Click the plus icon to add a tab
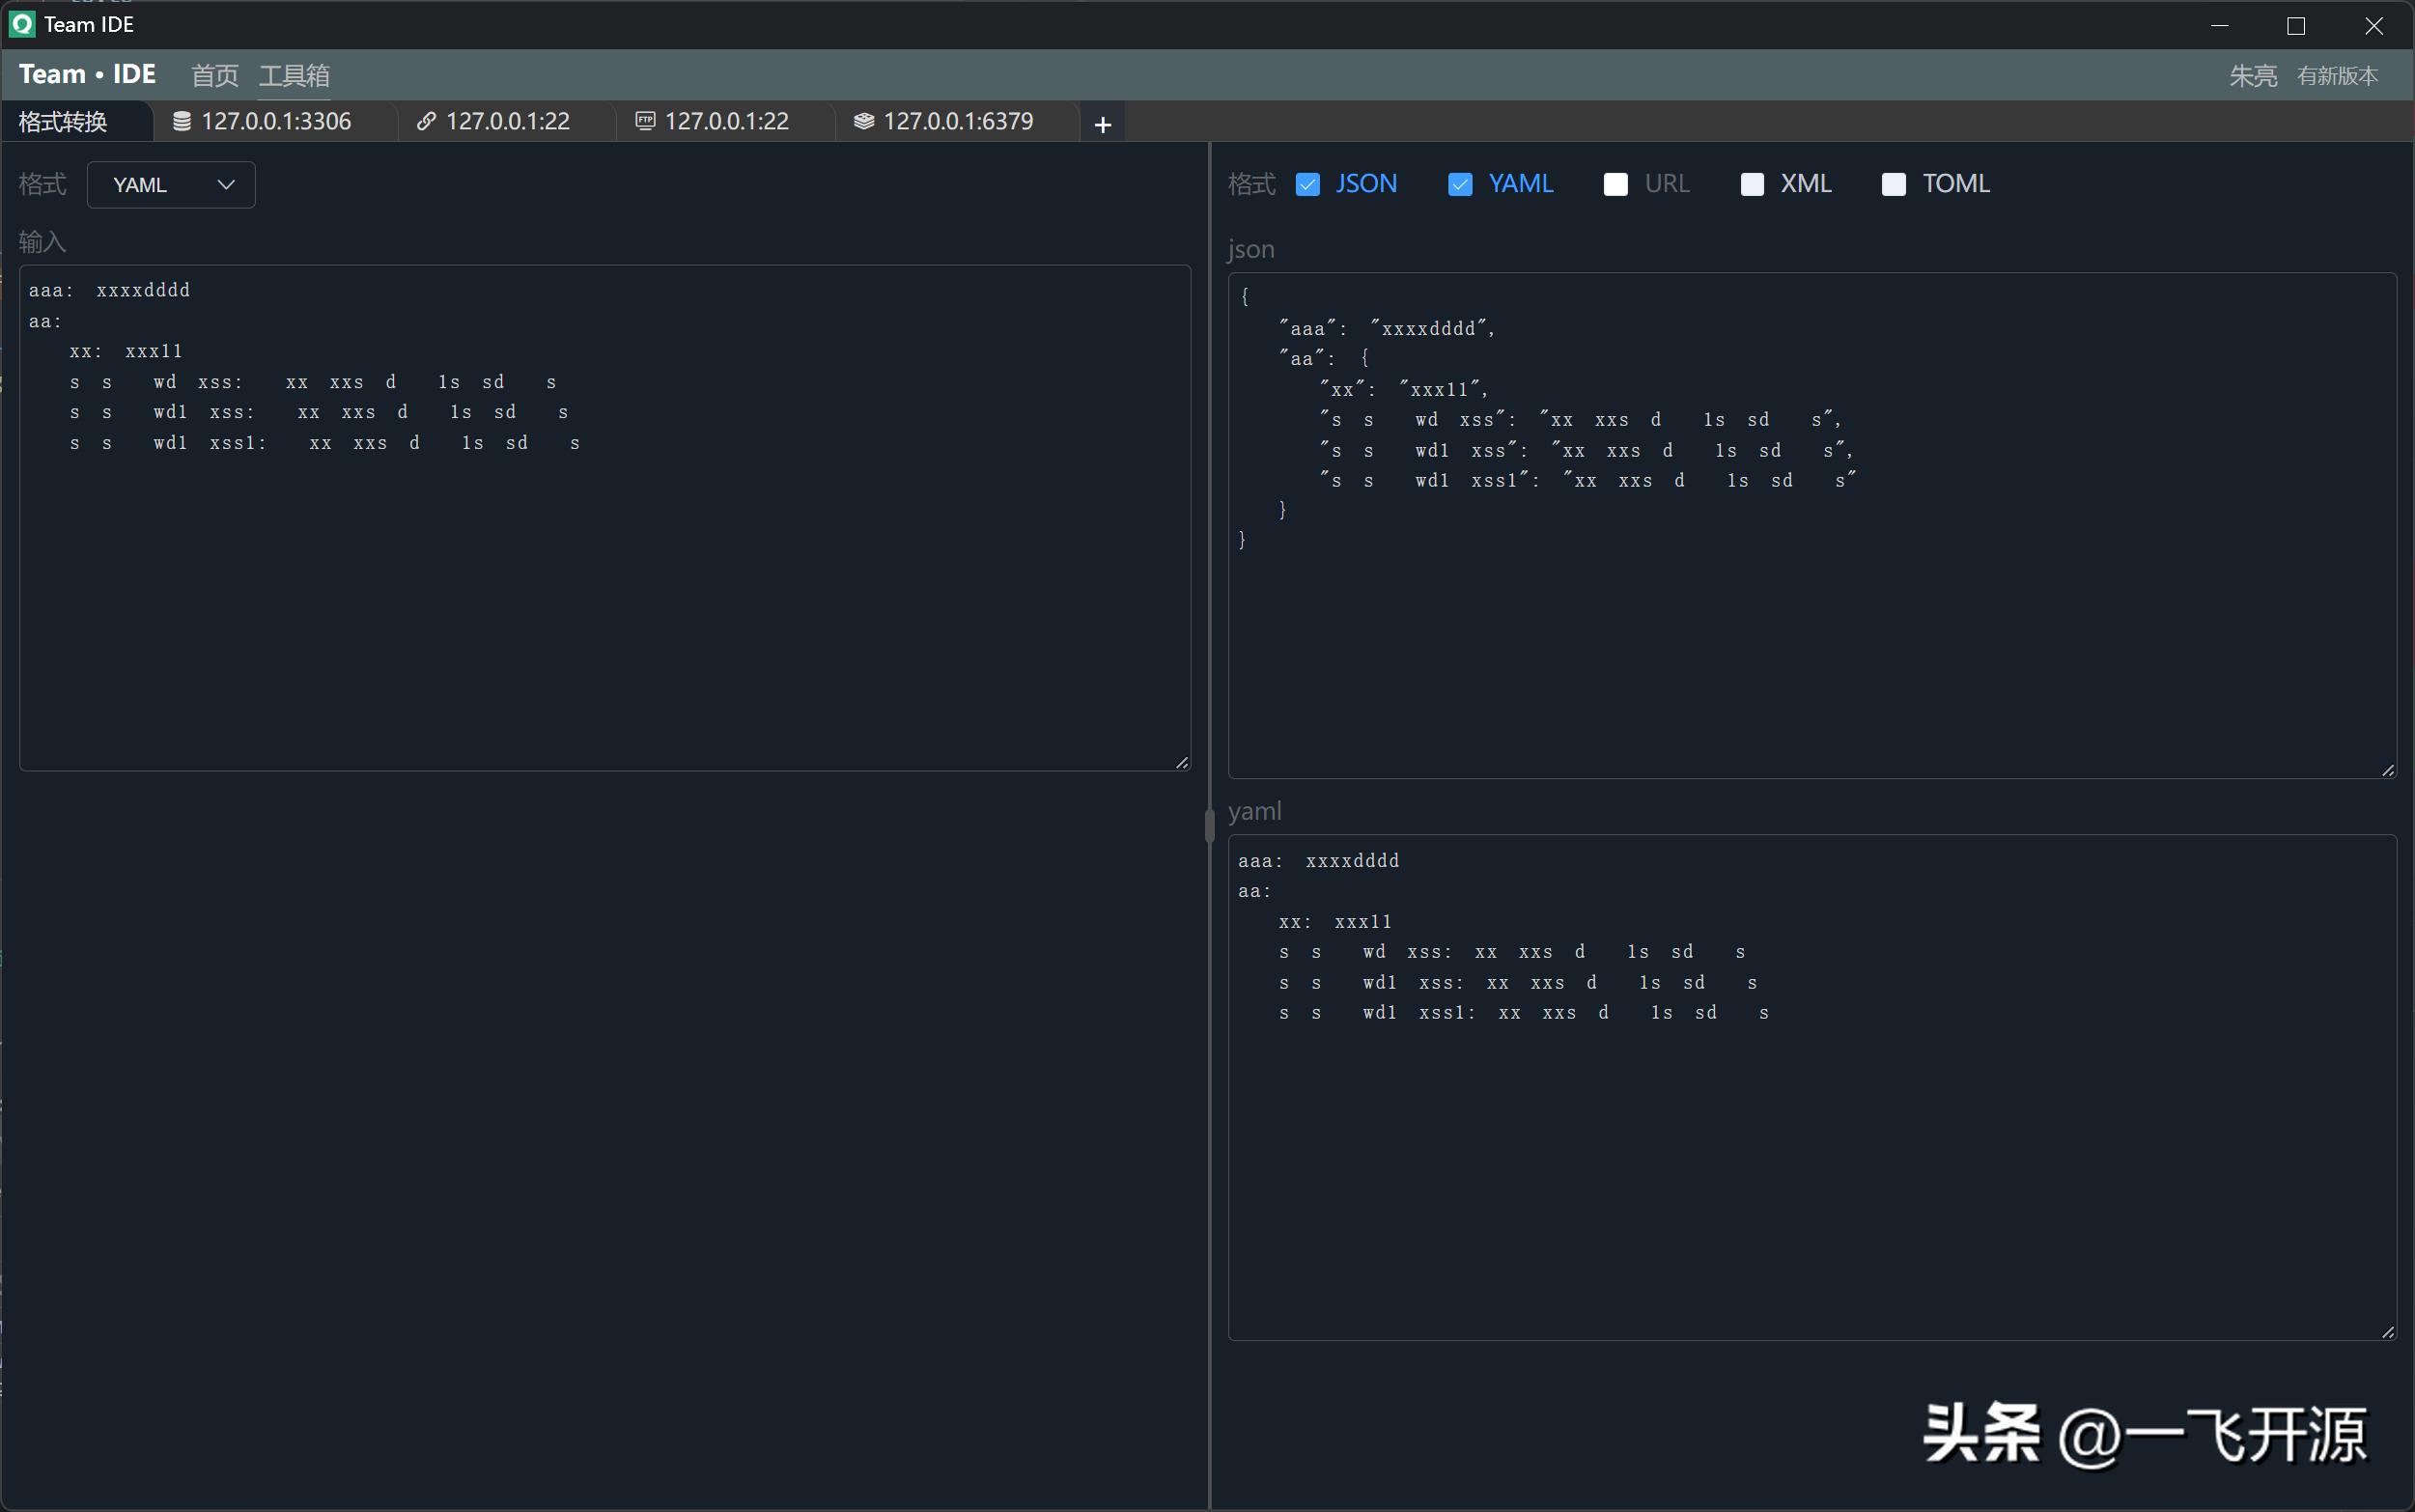Viewport: 2415px width, 1512px height. tap(1102, 125)
